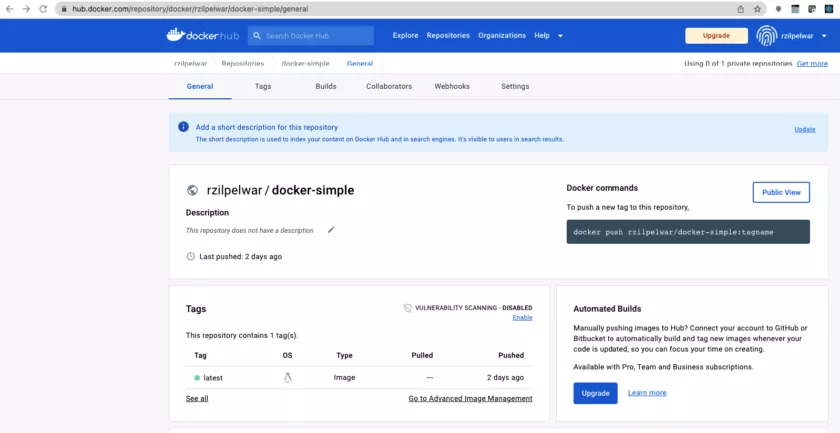Click the browser back arrow
The image size is (840, 433).
(9, 9)
